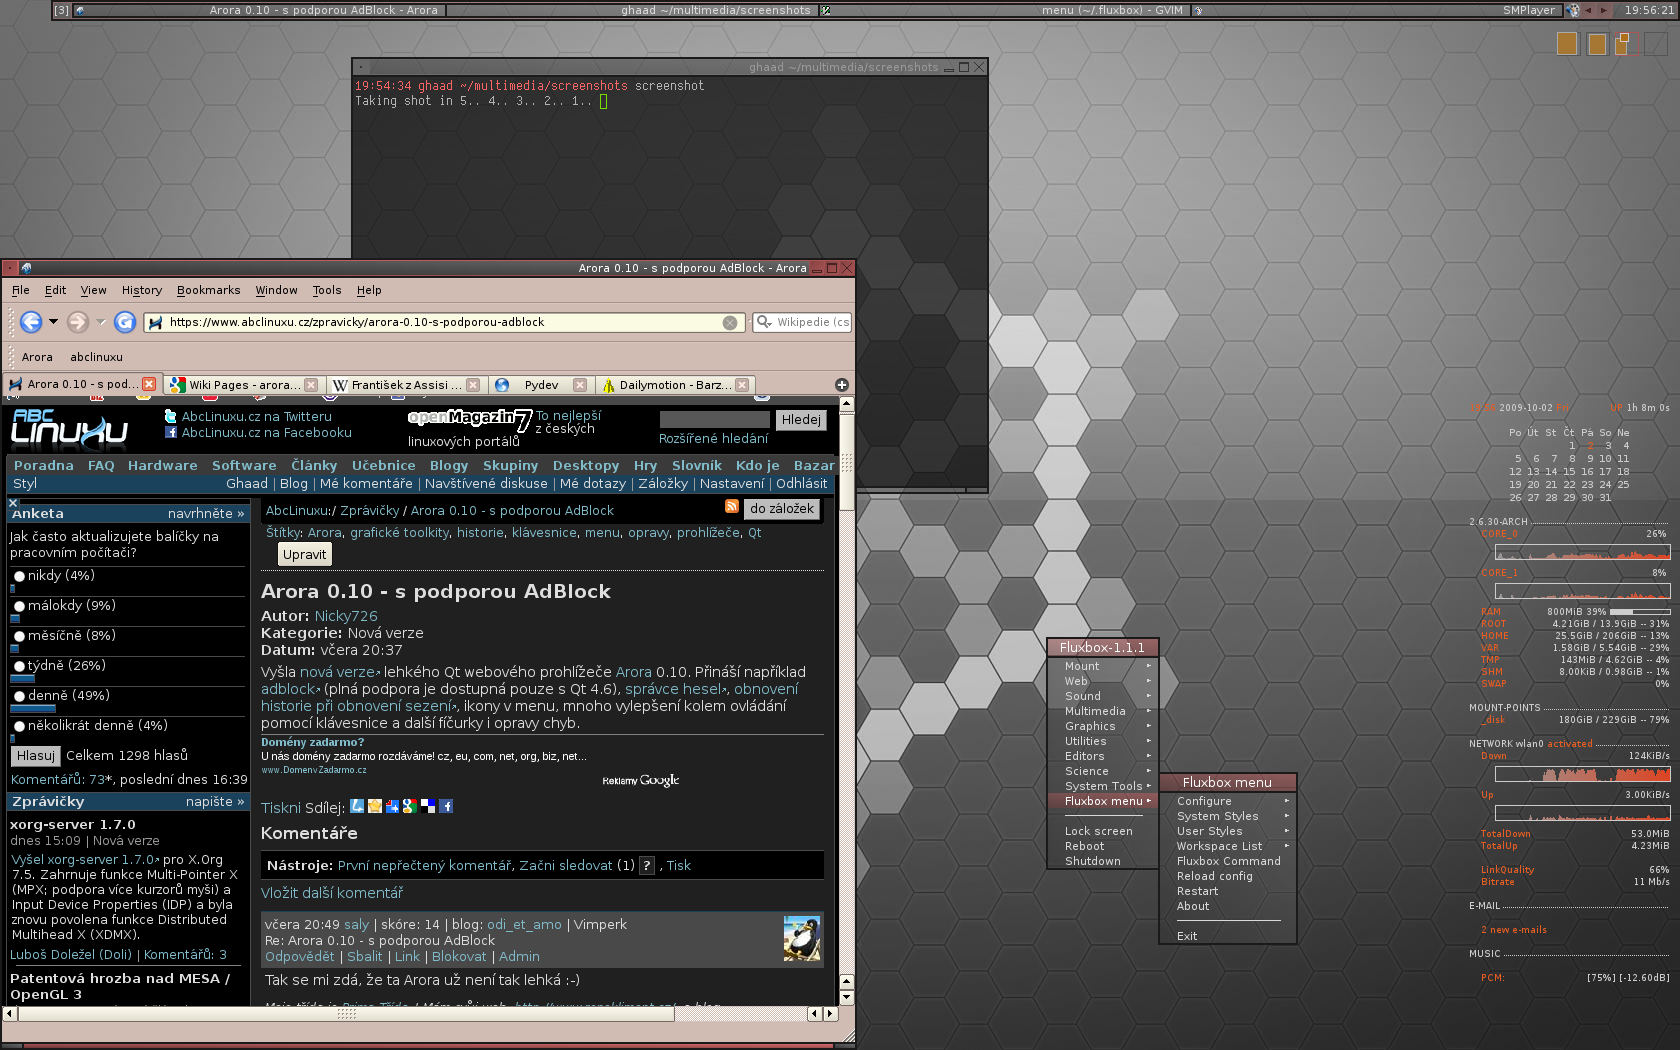Choose Reload config in the Fluxbox submenu
This screenshot has height=1050, width=1680.
[x=1228, y=876]
